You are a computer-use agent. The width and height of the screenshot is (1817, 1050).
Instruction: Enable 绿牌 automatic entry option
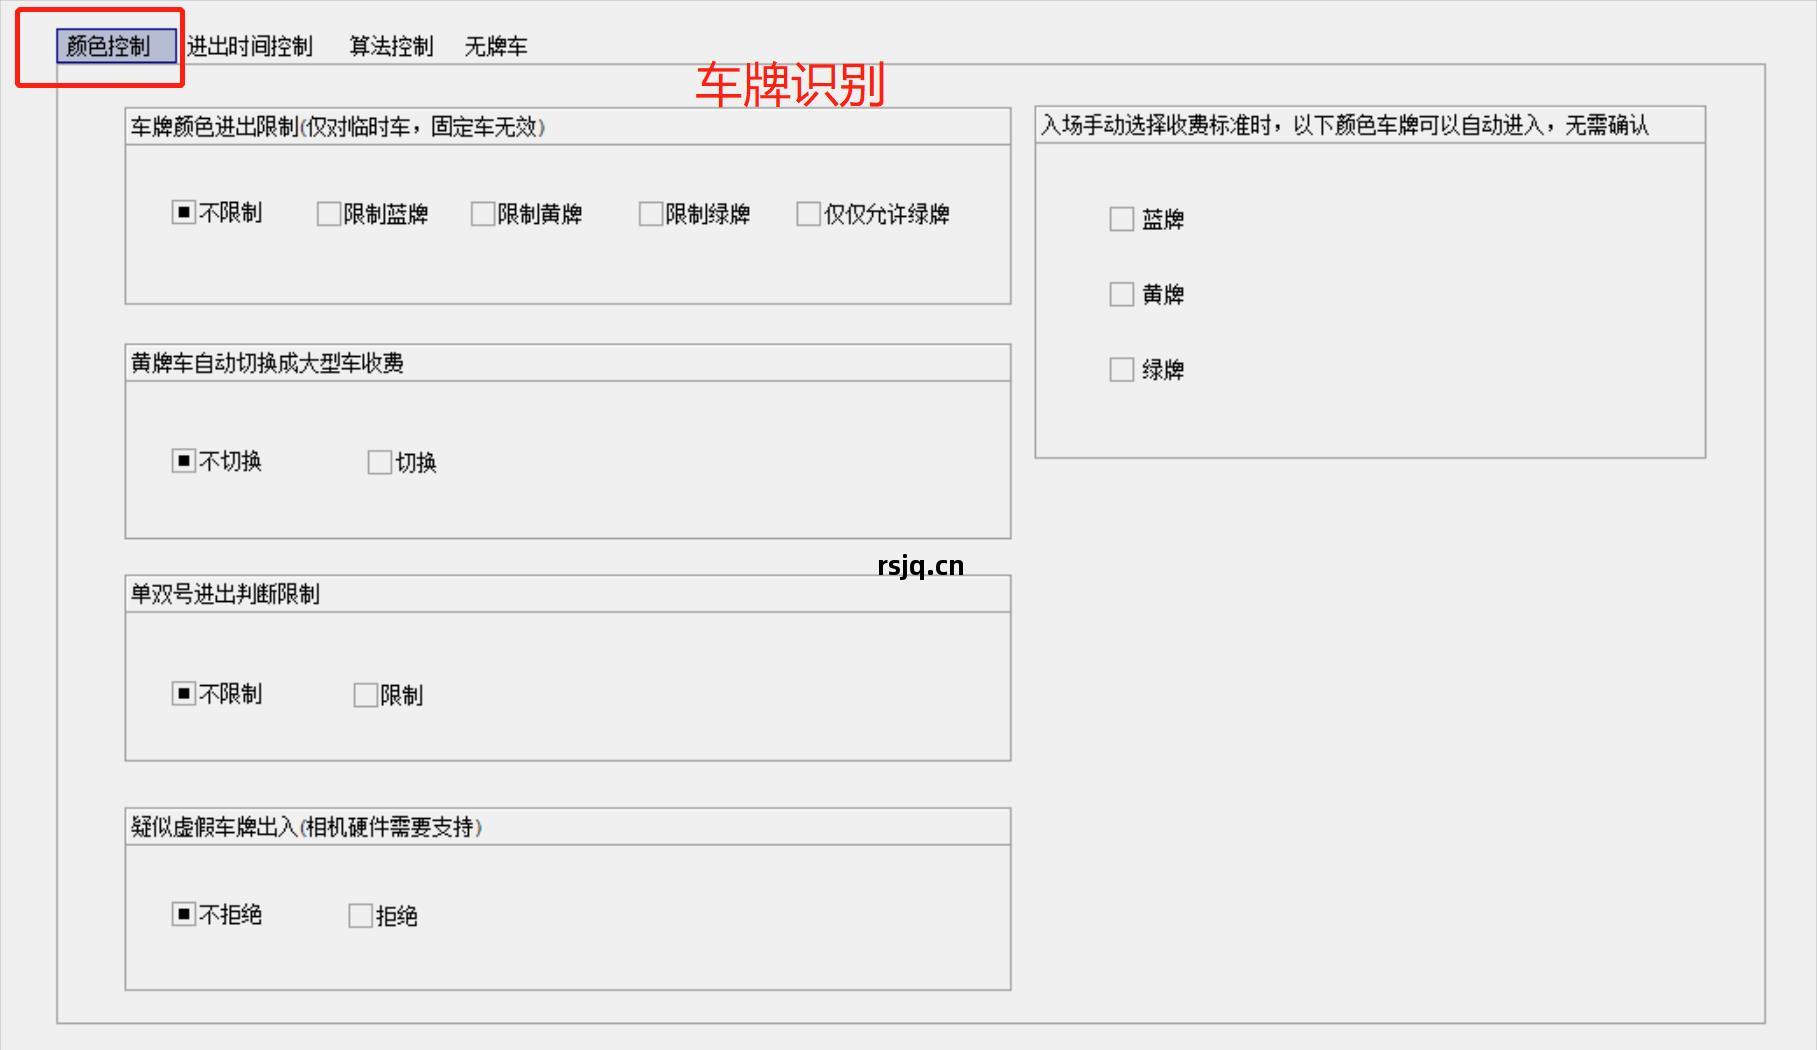1120,369
